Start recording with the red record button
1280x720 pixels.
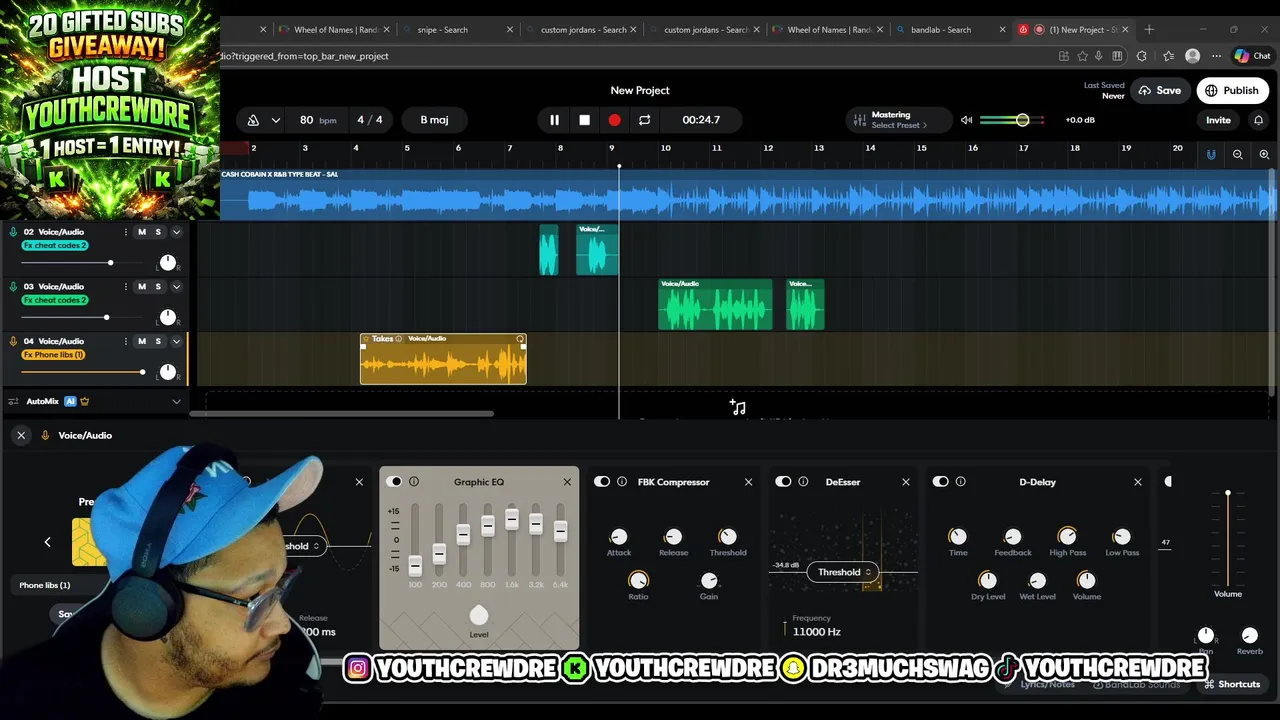click(x=614, y=120)
